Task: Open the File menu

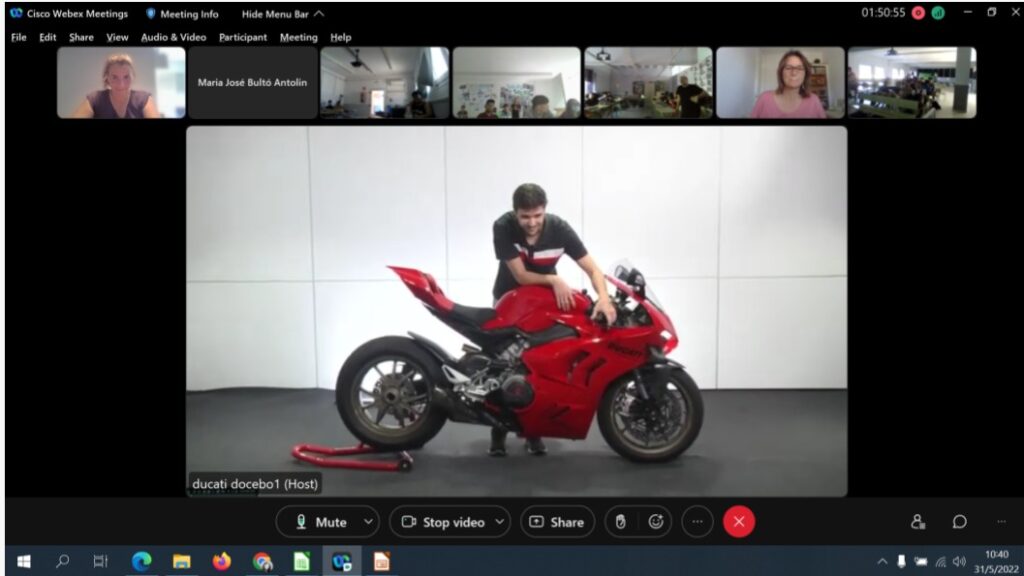Action: point(19,37)
